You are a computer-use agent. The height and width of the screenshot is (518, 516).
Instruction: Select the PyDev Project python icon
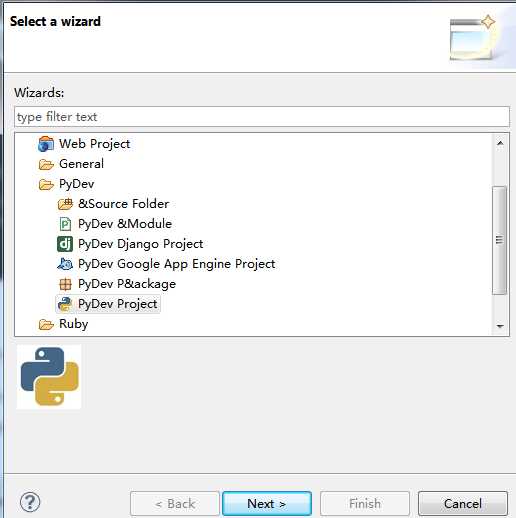(x=65, y=304)
